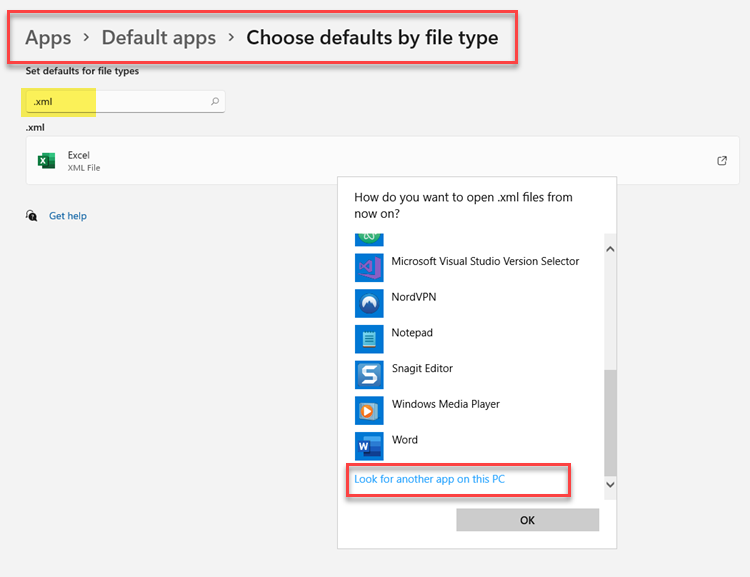Viewport: 750px width, 577px height.
Task: Open the Get help link
Action: click(x=68, y=216)
